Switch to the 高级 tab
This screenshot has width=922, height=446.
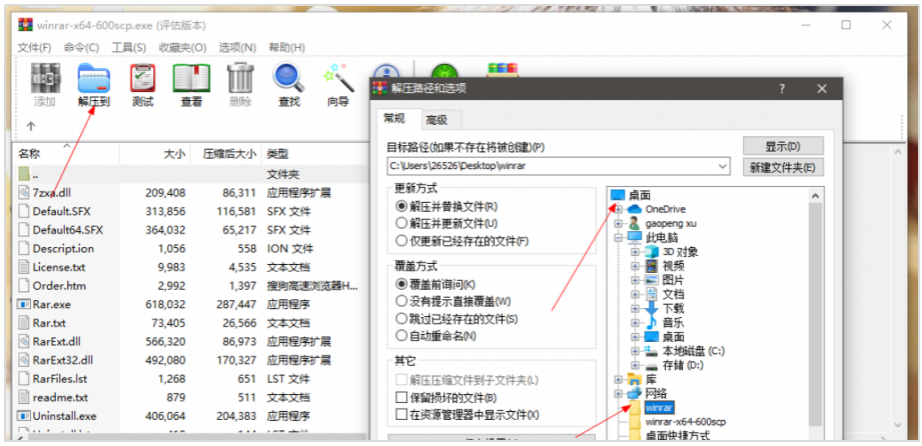click(437, 121)
